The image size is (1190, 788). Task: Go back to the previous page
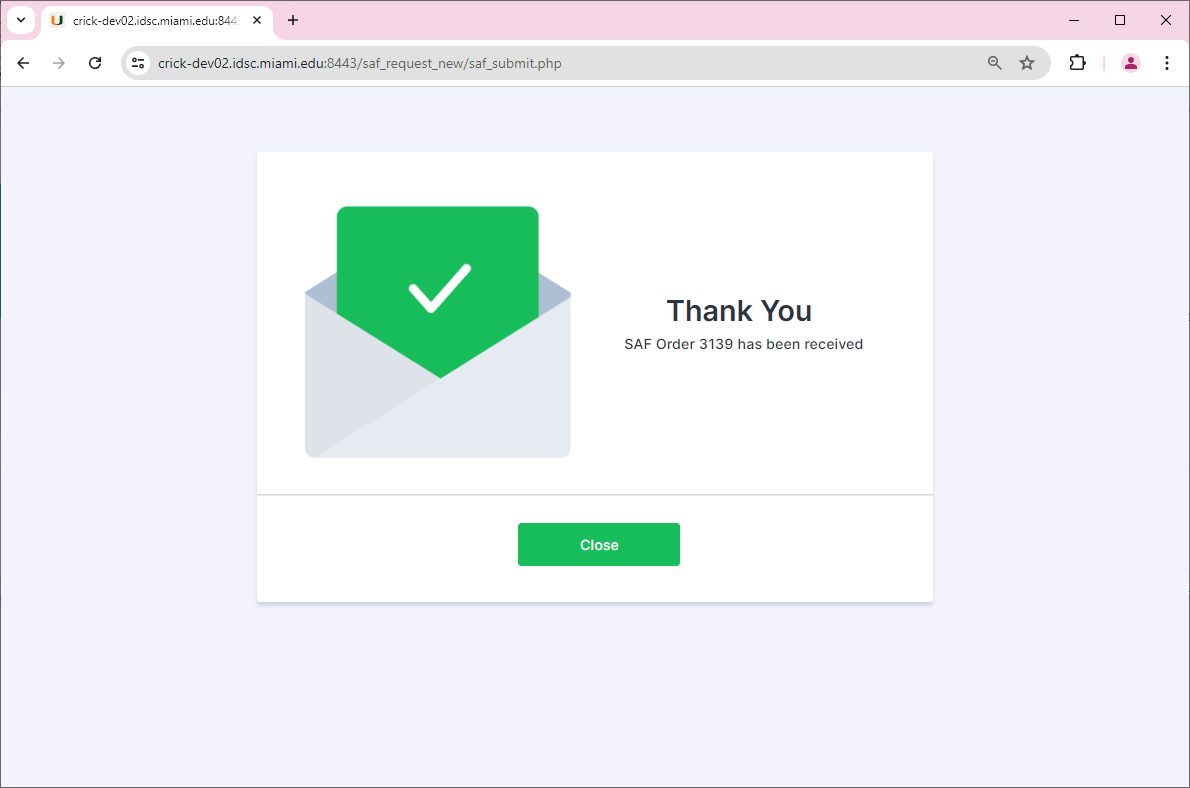[24, 63]
